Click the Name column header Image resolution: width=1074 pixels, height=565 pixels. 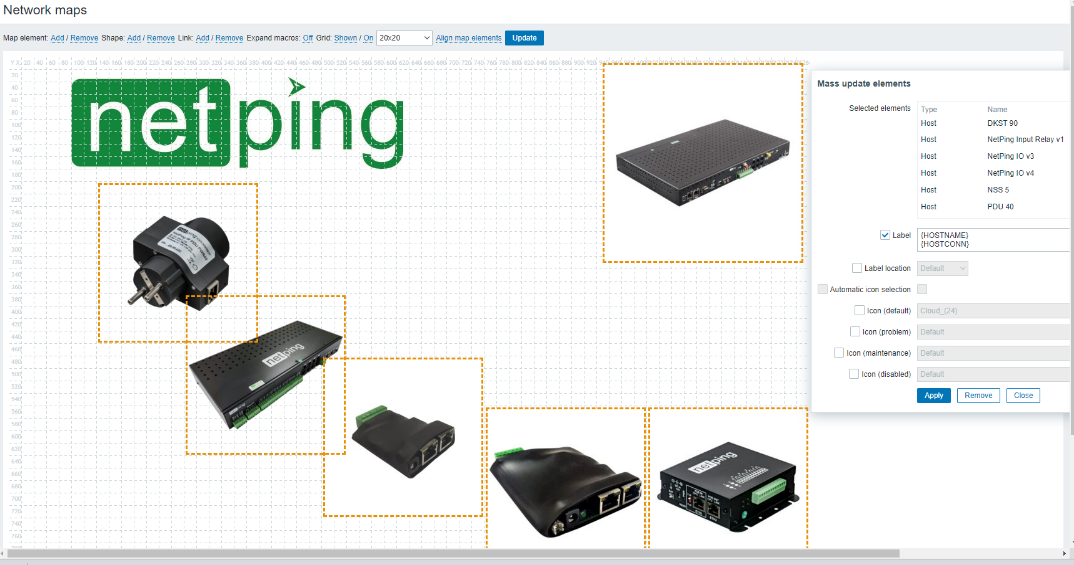(997, 110)
